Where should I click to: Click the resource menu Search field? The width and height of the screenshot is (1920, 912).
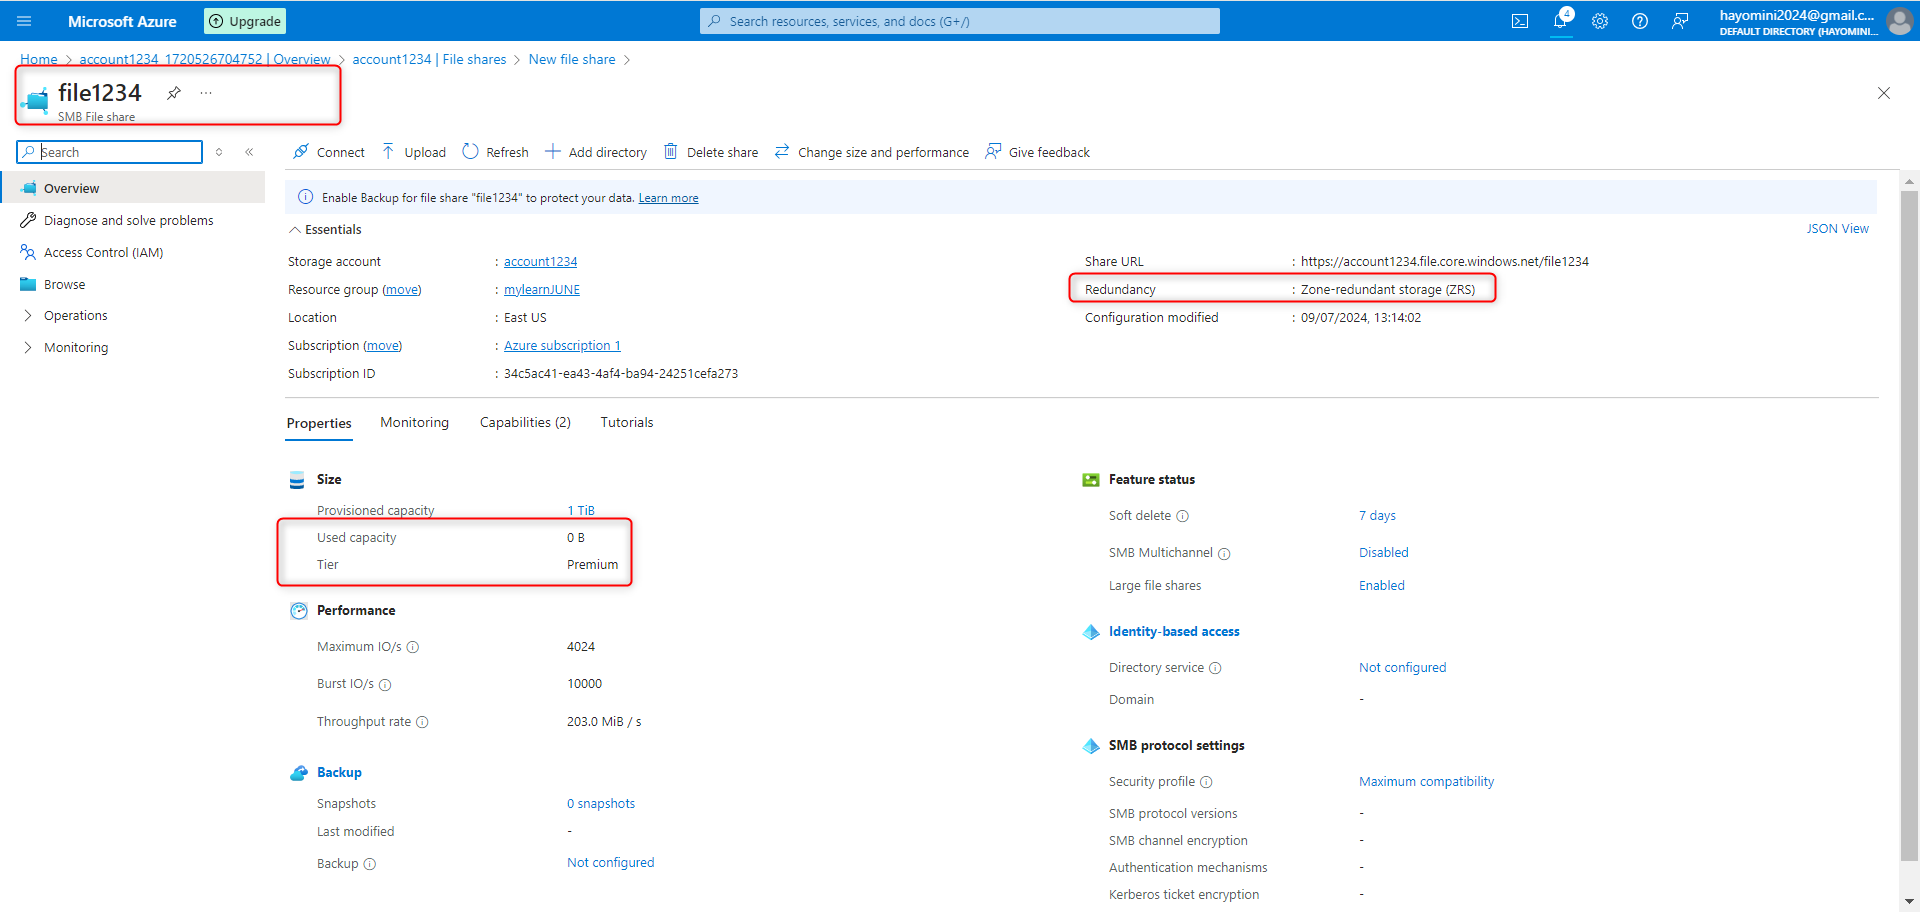pos(110,152)
